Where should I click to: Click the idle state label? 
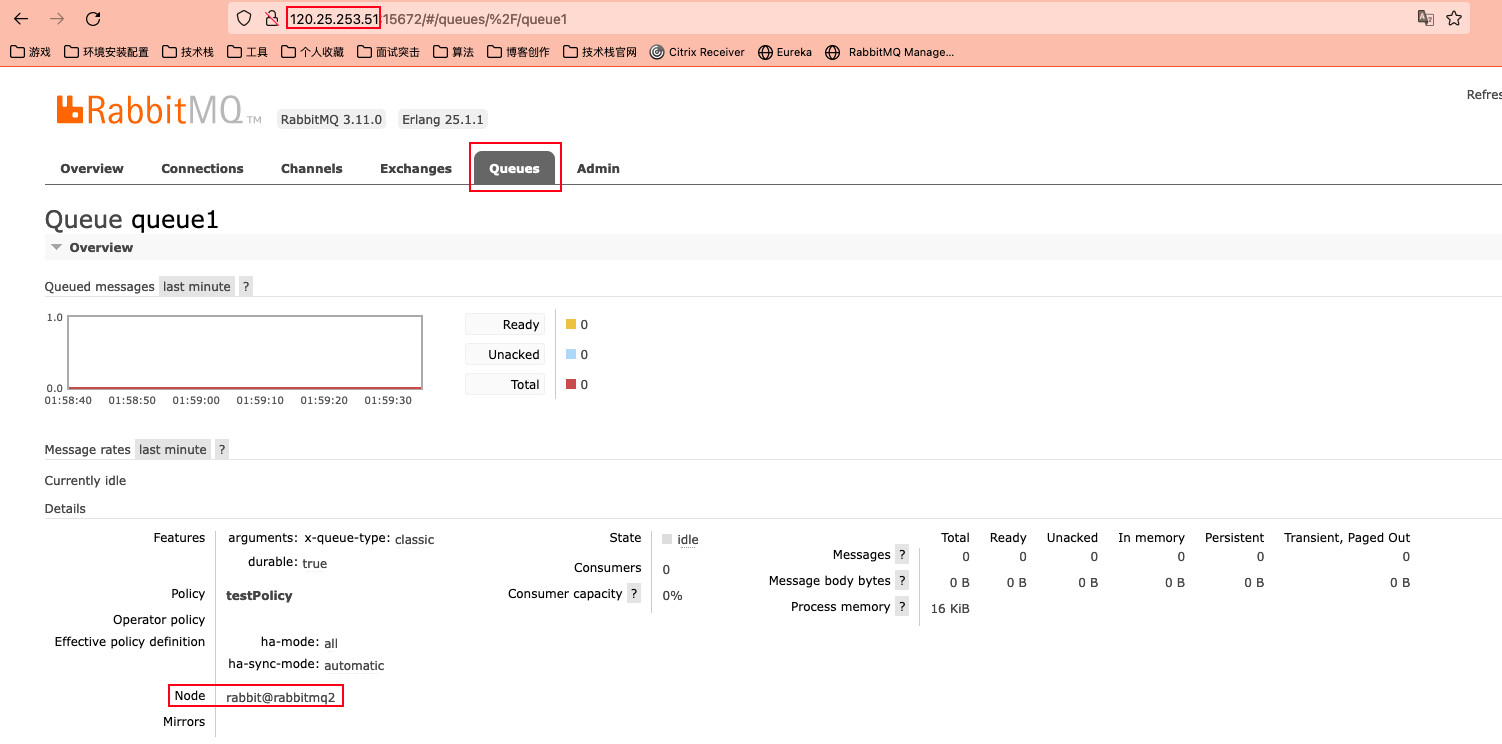pyautogui.click(x=688, y=539)
